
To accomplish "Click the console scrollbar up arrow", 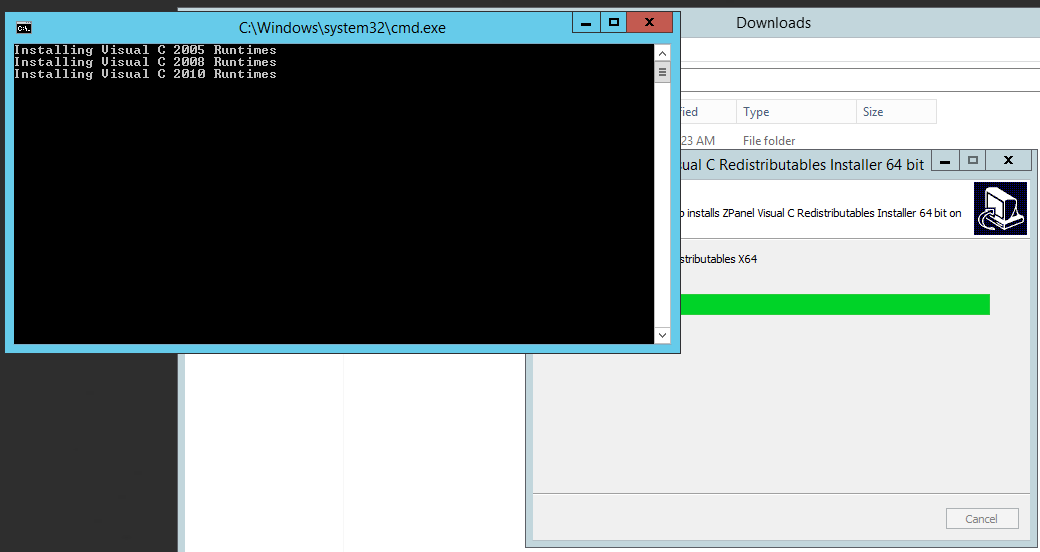I will pos(662,53).
